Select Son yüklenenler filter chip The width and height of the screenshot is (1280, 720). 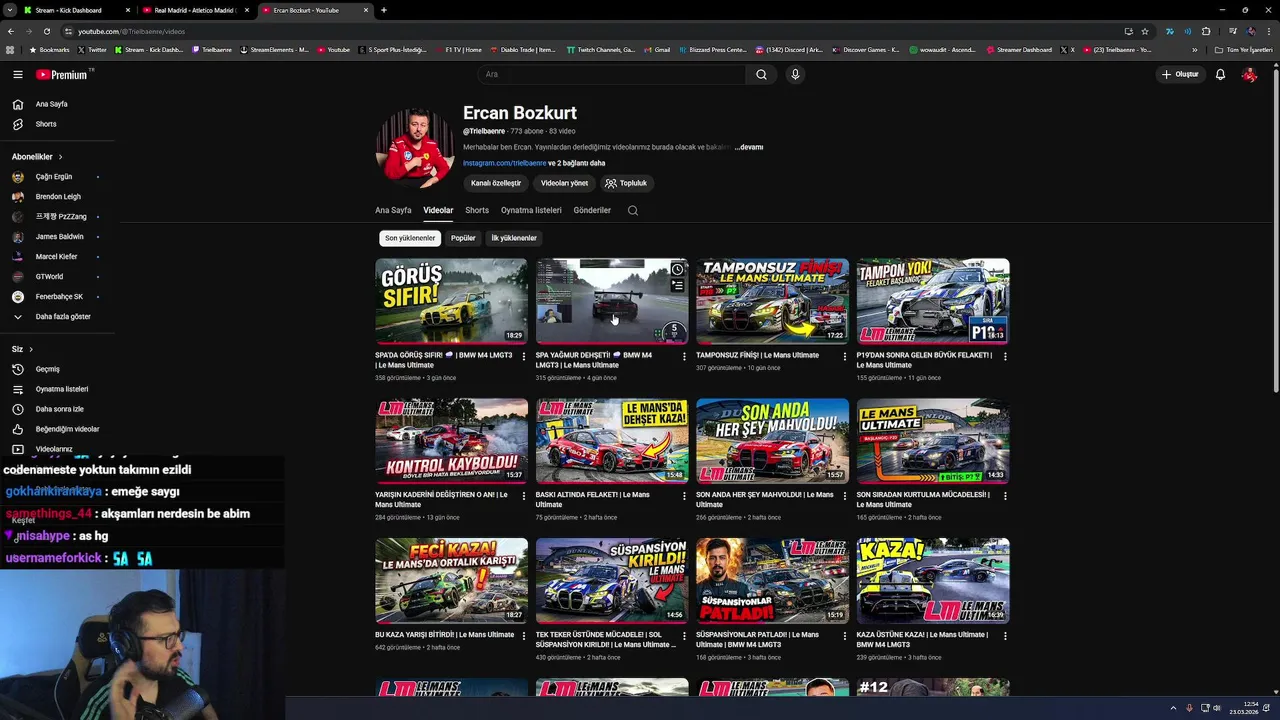(x=410, y=238)
